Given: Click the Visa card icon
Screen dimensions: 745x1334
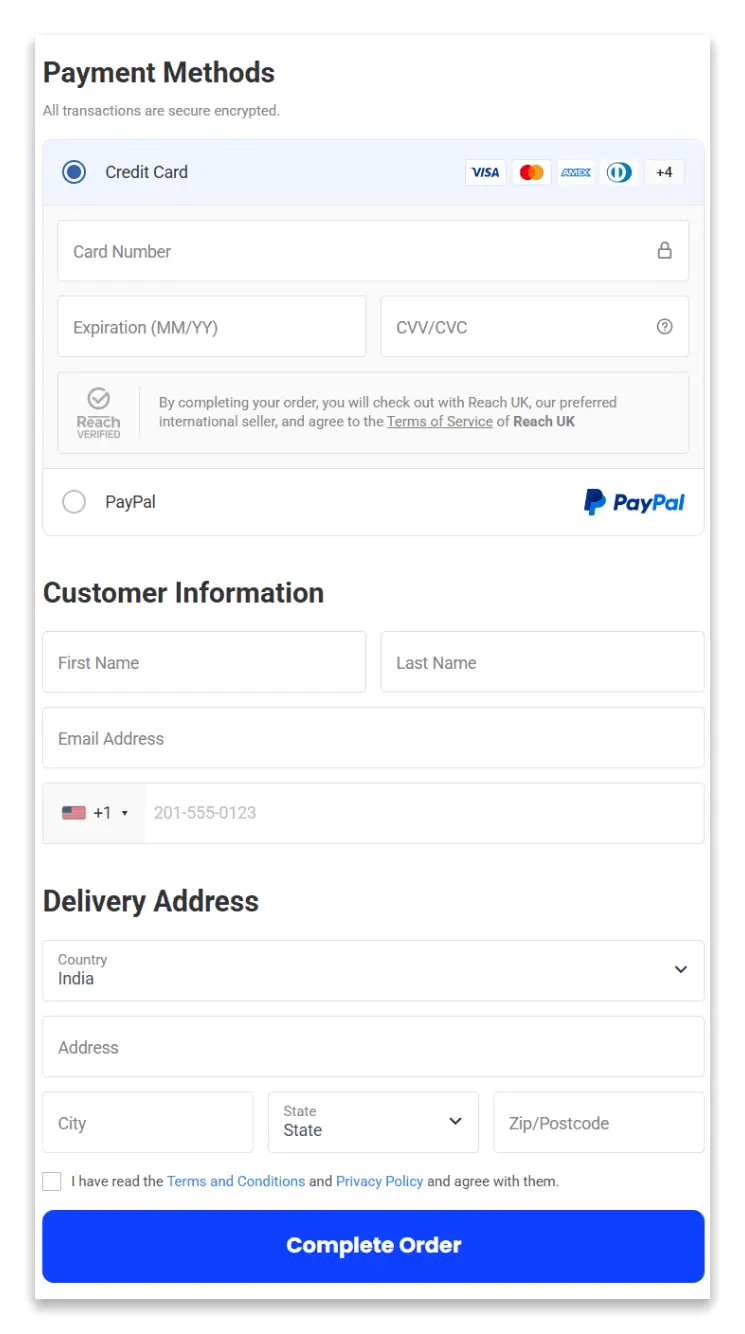Looking at the screenshot, I should (x=486, y=172).
